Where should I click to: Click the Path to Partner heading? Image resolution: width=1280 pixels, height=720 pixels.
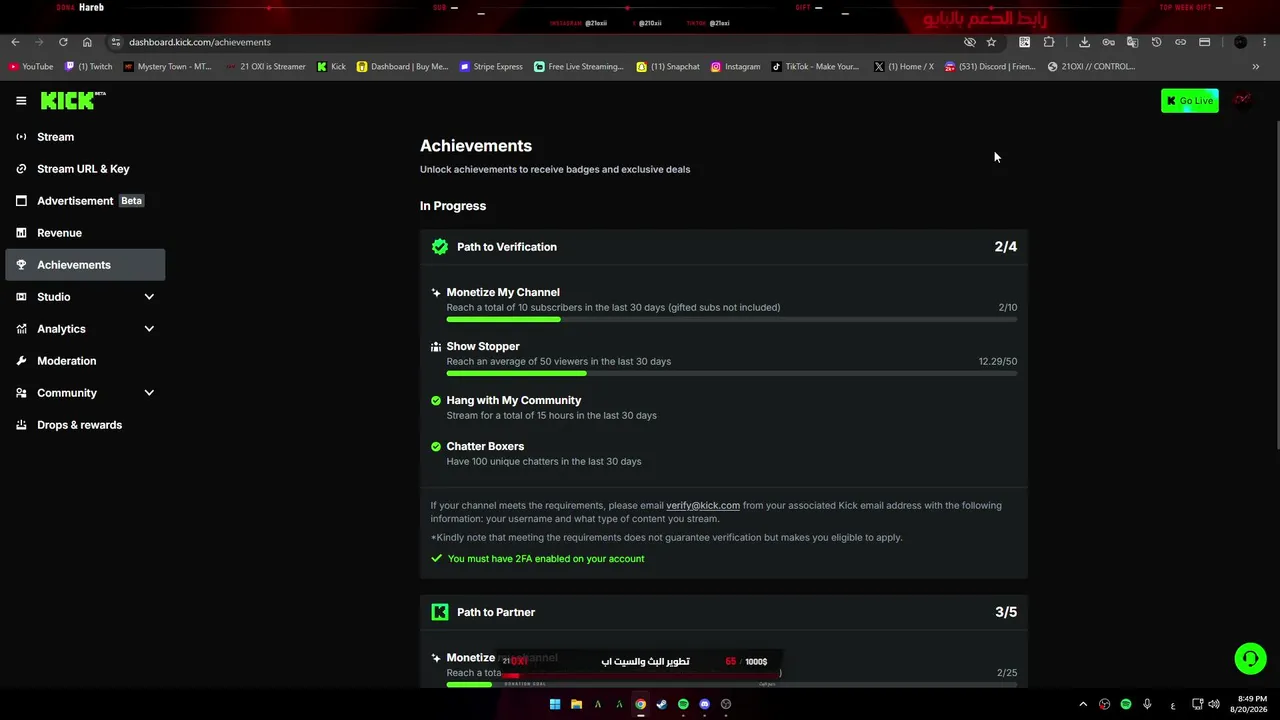click(x=496, y=612)
